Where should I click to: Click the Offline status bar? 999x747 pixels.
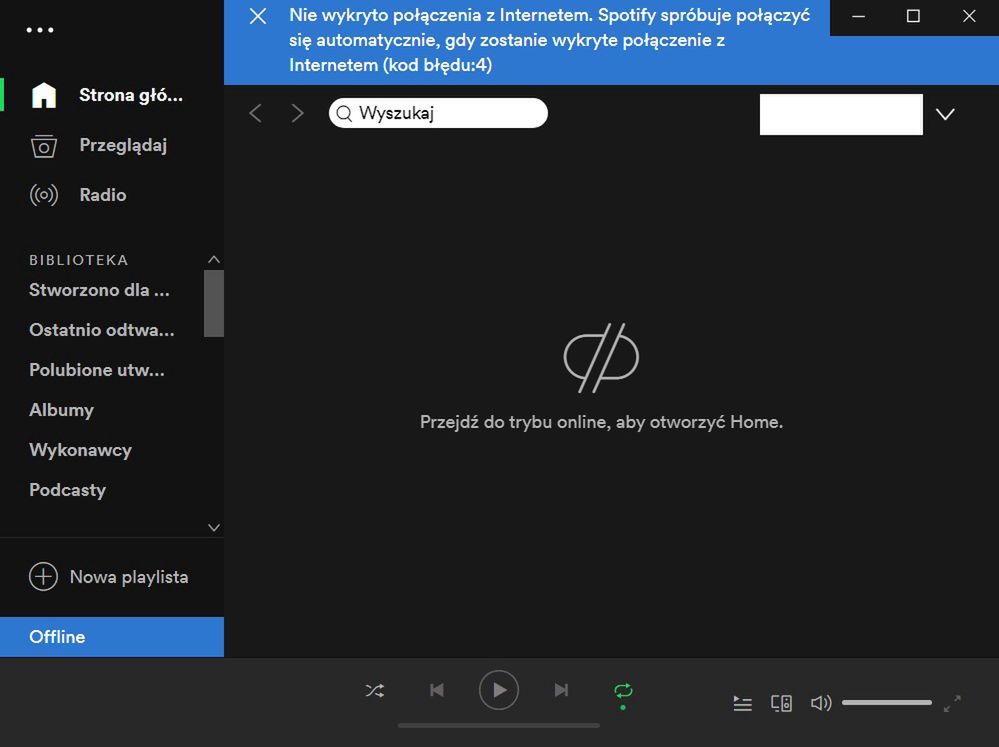coord(112,637)
